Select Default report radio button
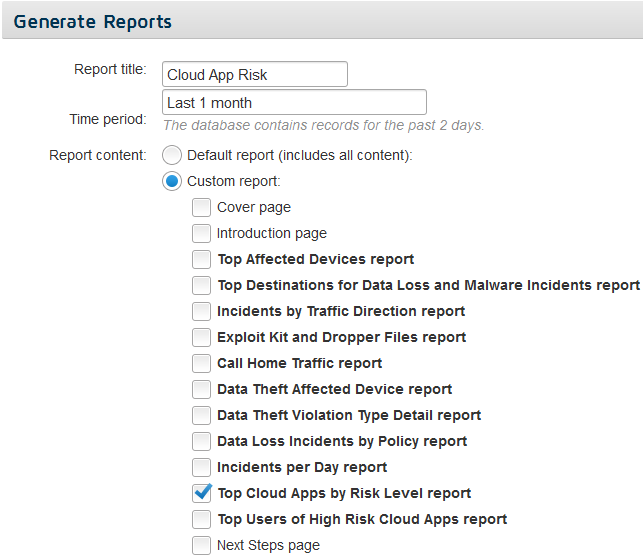This screenshot has width=644, height=555. (172, 155)
